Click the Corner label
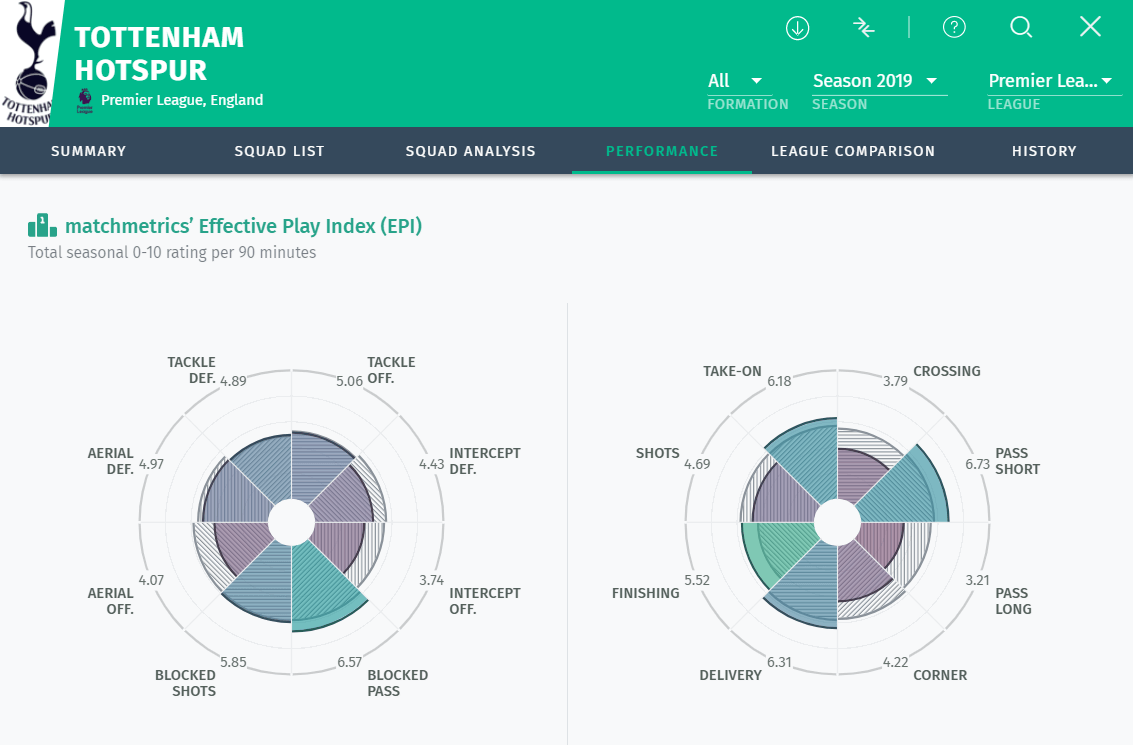Image resolution: width=1133 pixels, height=745 pixels. (939, 675)
